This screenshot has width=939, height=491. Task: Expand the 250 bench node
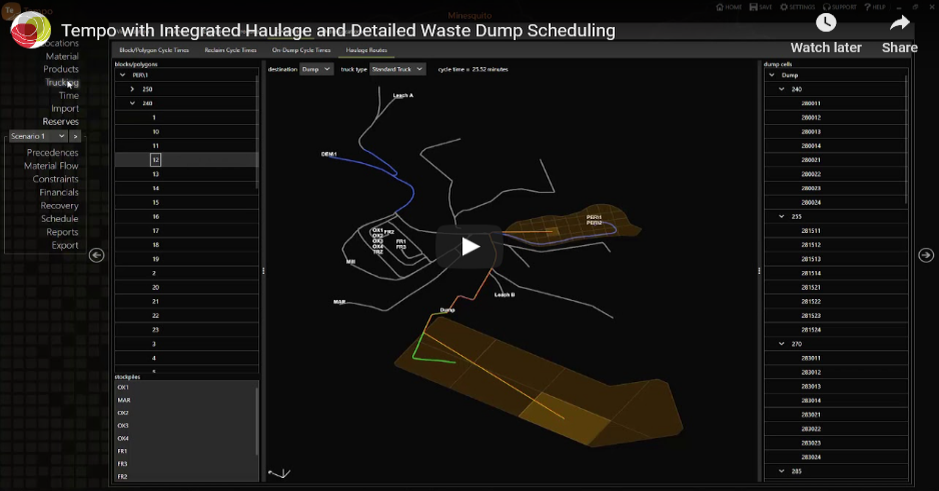132,89
